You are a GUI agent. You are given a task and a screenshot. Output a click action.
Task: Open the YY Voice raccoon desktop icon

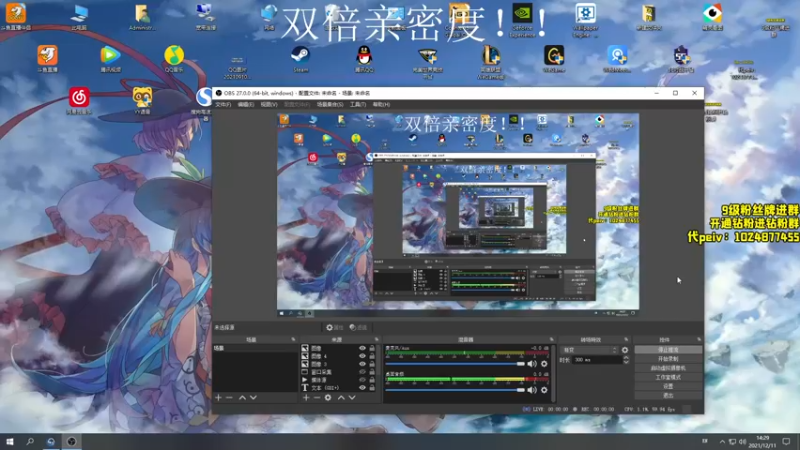[142, 101]
